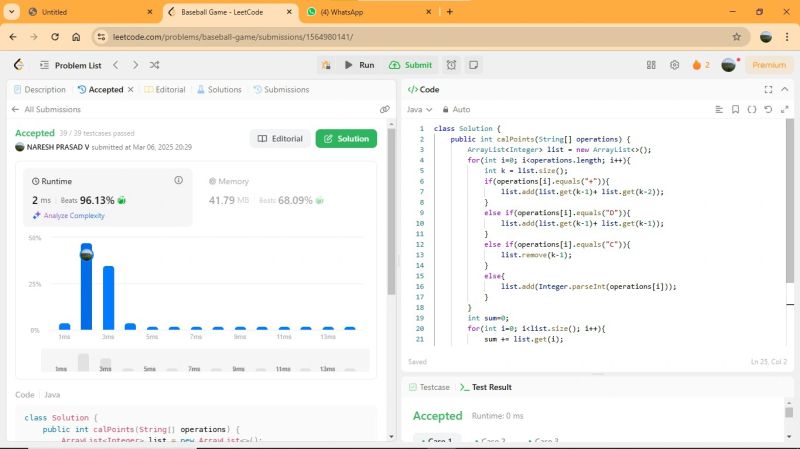Click the bookmark icon in editor

point(735,109)
